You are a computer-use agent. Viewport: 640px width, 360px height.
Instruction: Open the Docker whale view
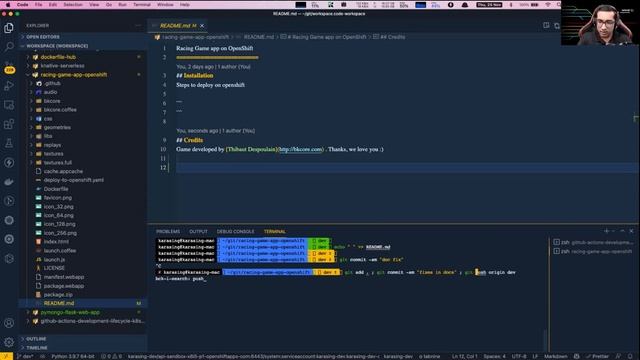click(x=9, y=182)
